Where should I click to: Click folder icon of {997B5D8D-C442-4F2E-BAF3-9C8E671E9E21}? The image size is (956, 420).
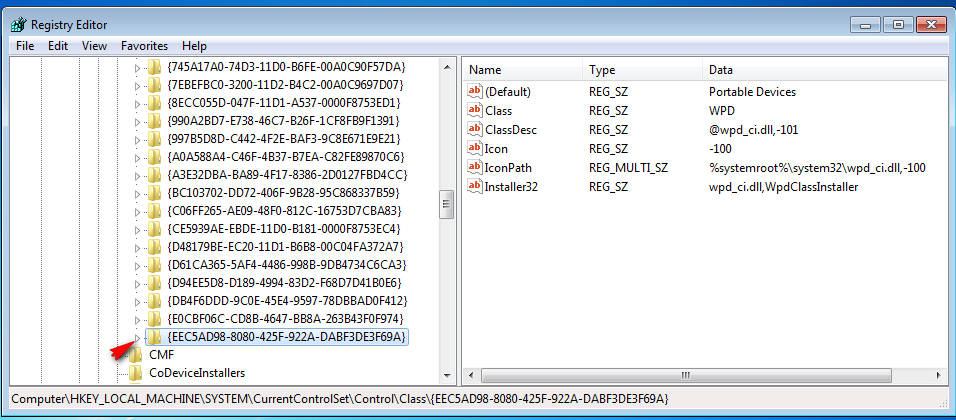coord(154,139)
